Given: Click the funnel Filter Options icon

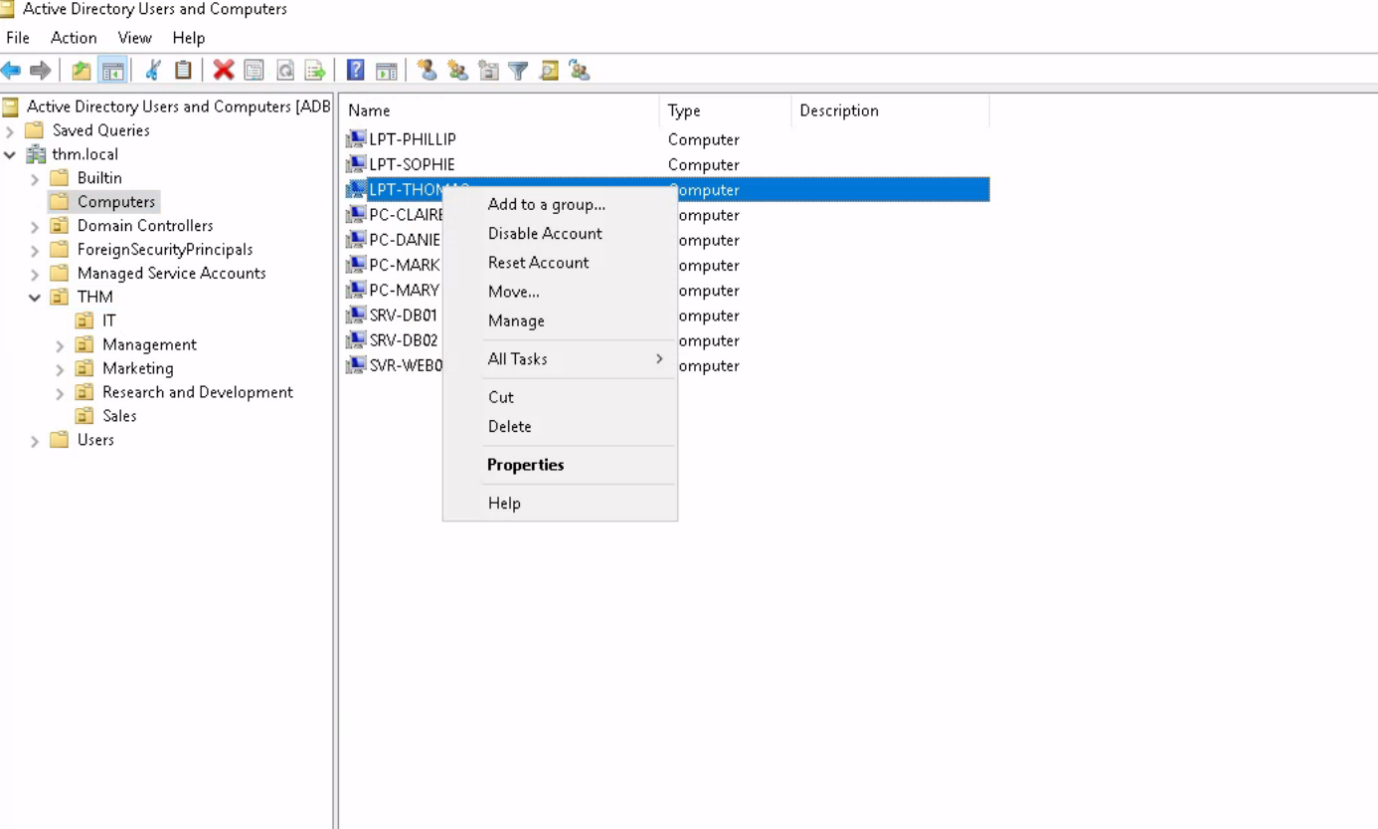Looking at the screenshot, I should tap(518, 70).
